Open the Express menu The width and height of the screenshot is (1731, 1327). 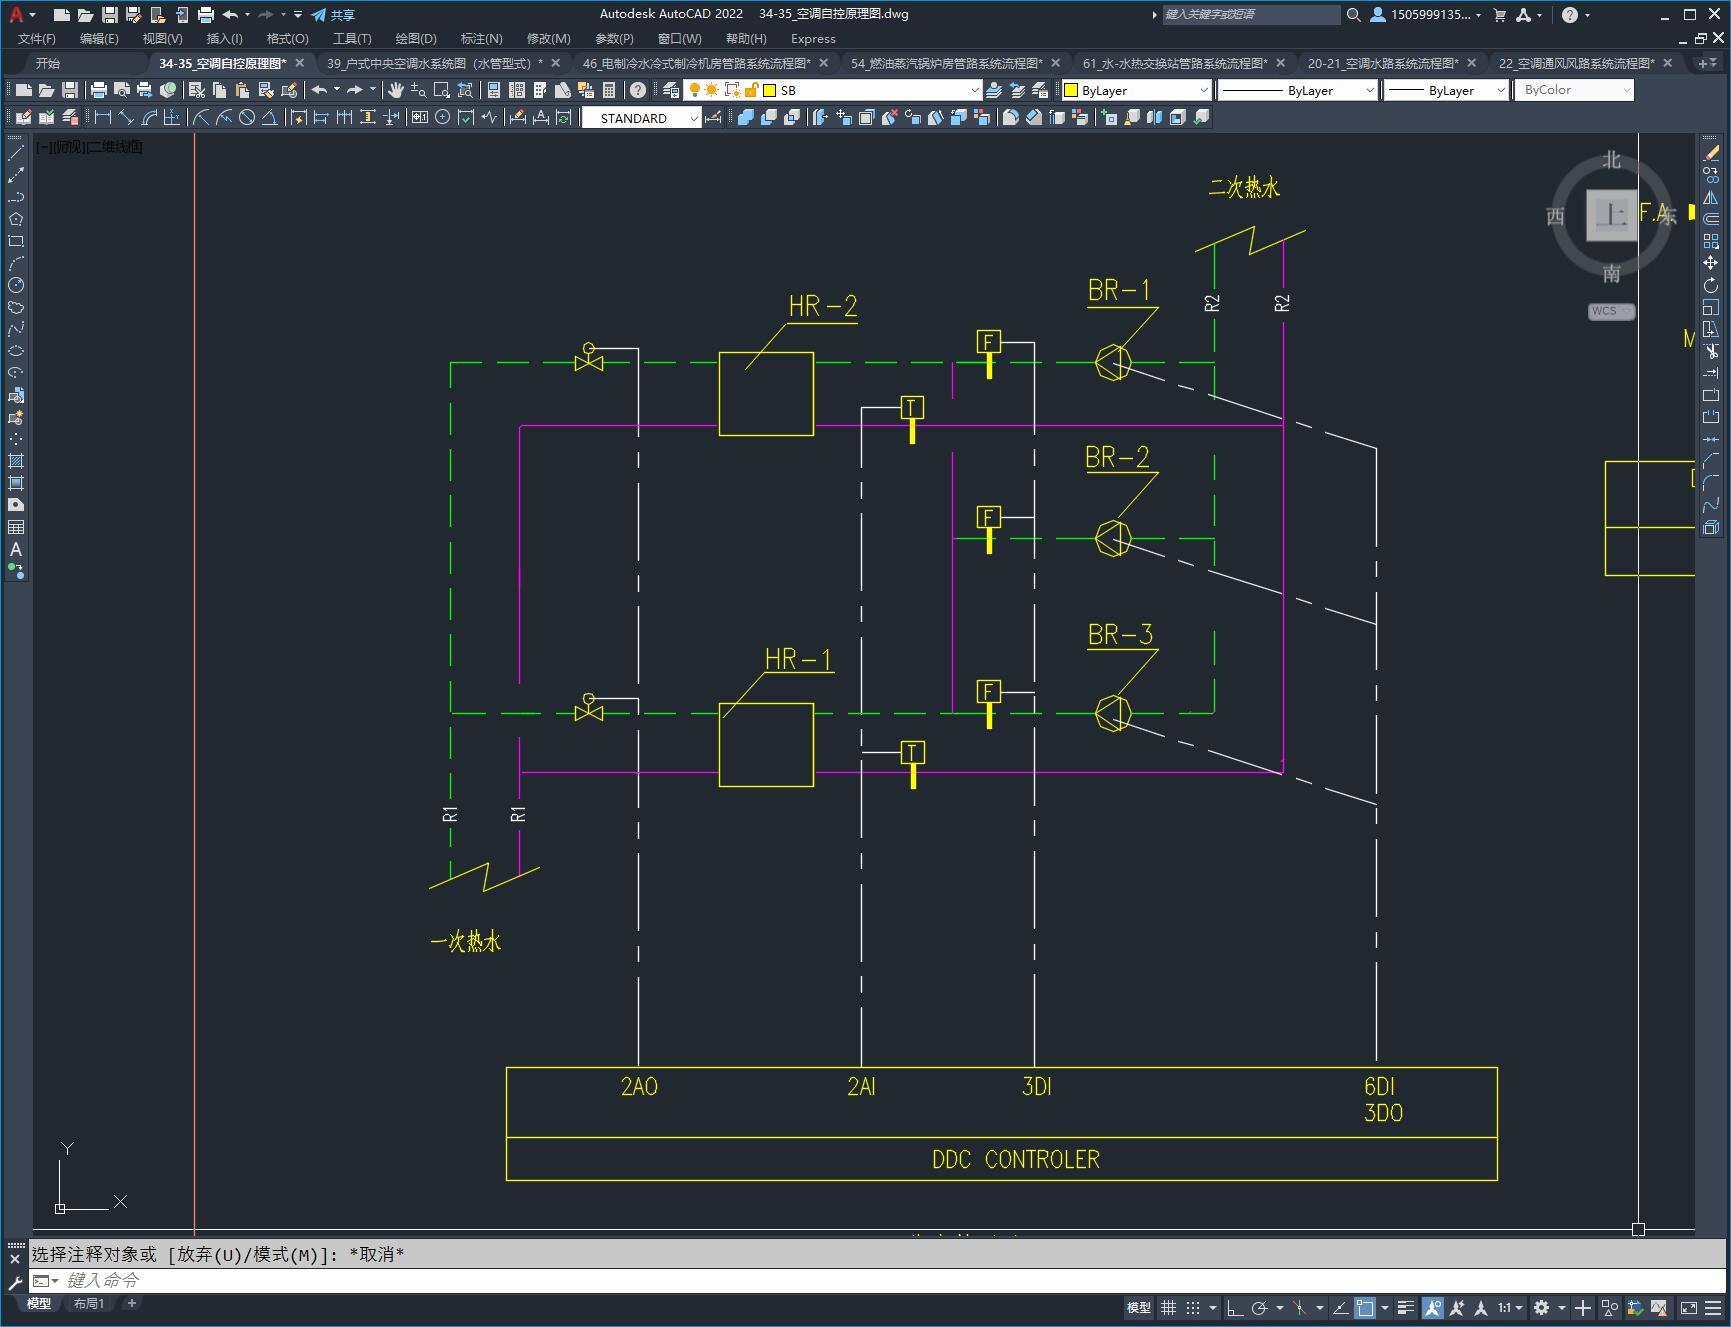[813, 38]
